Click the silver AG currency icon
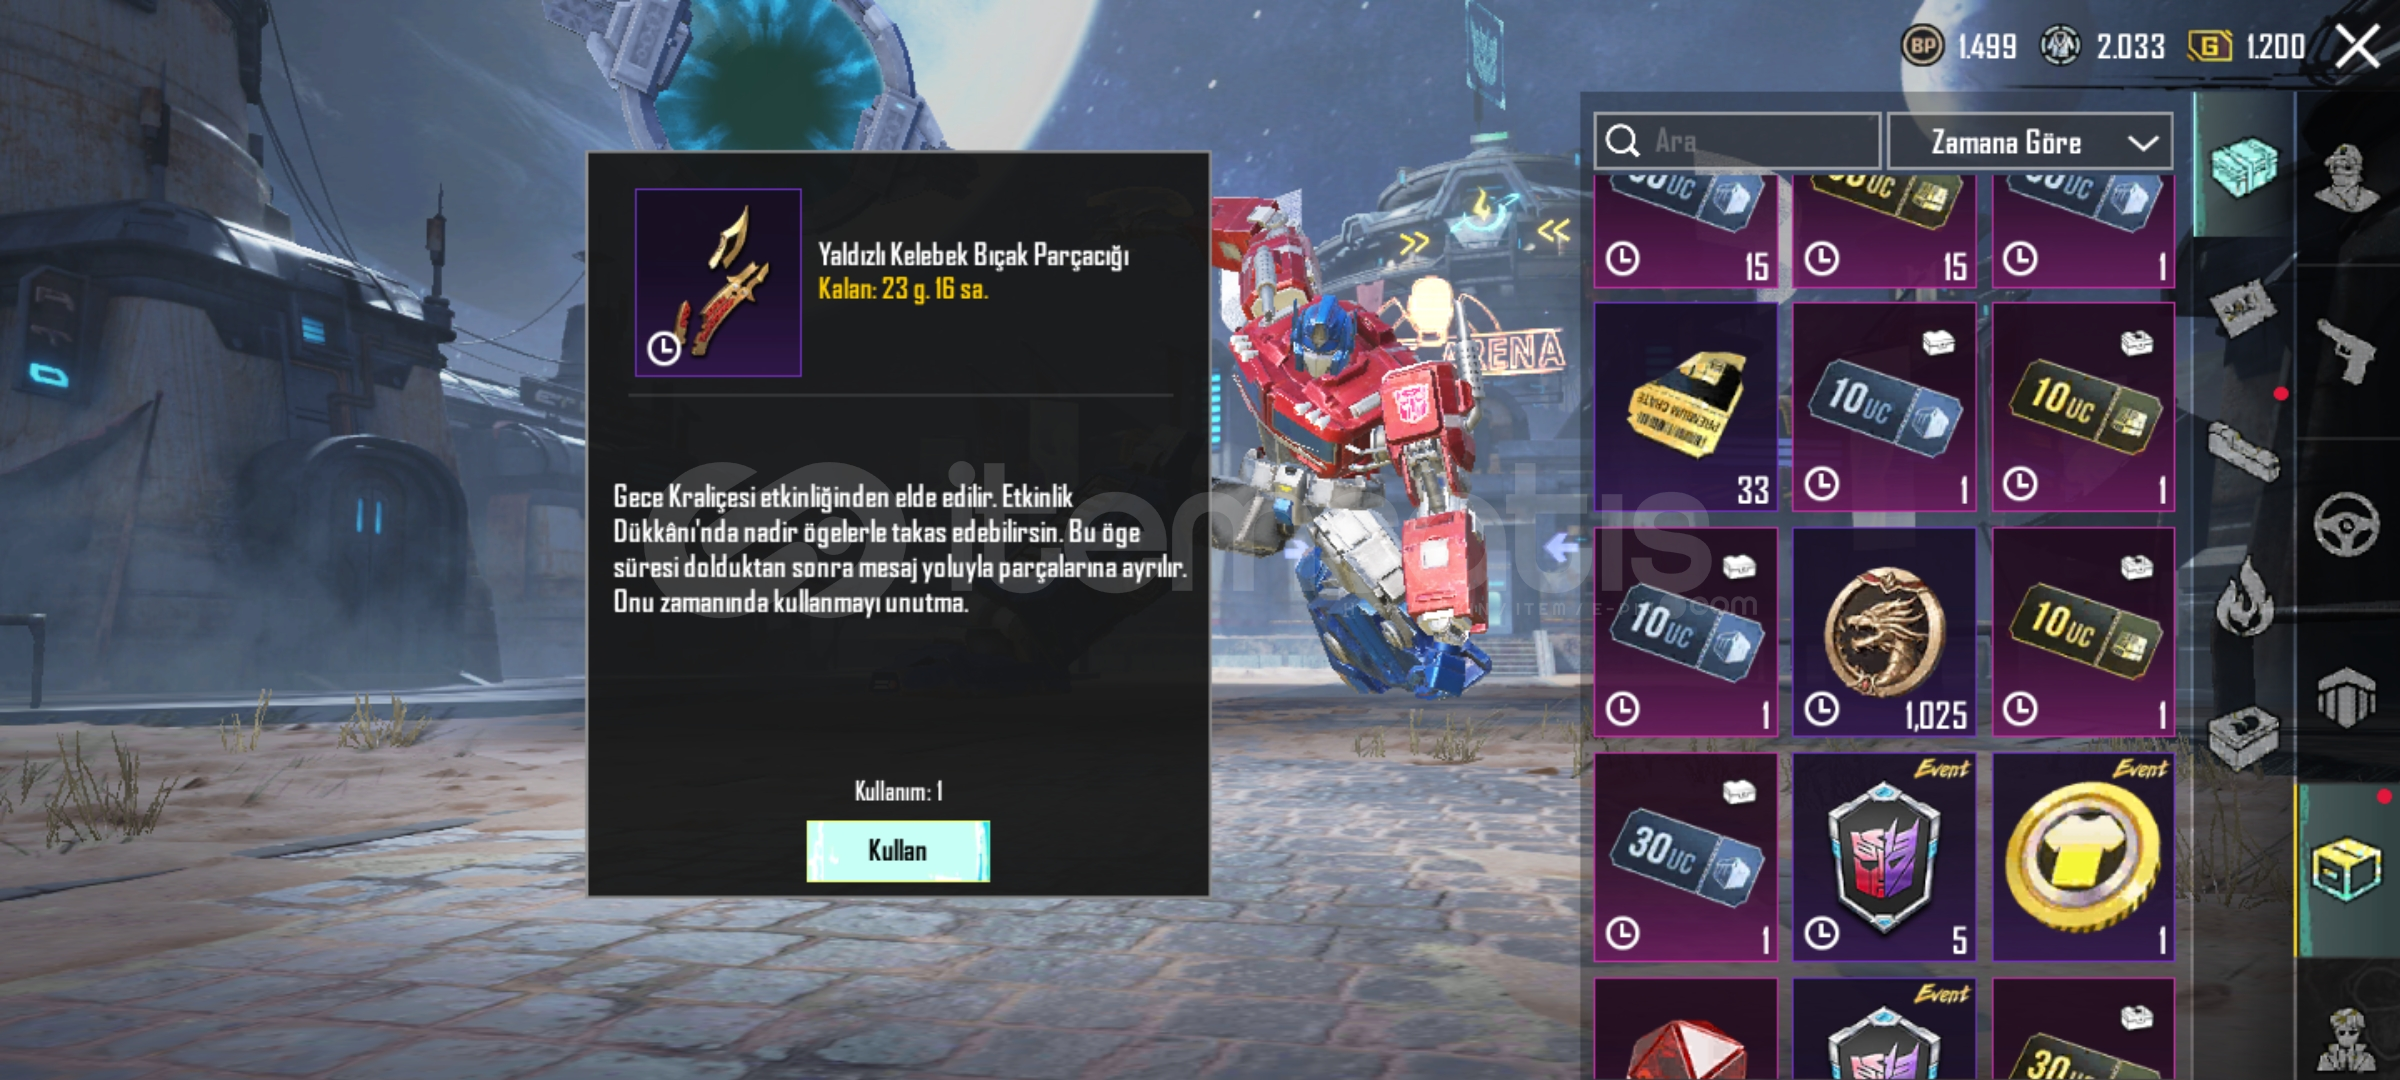The height and width of the screenshot is (1080, 2400). point(2060,46)
